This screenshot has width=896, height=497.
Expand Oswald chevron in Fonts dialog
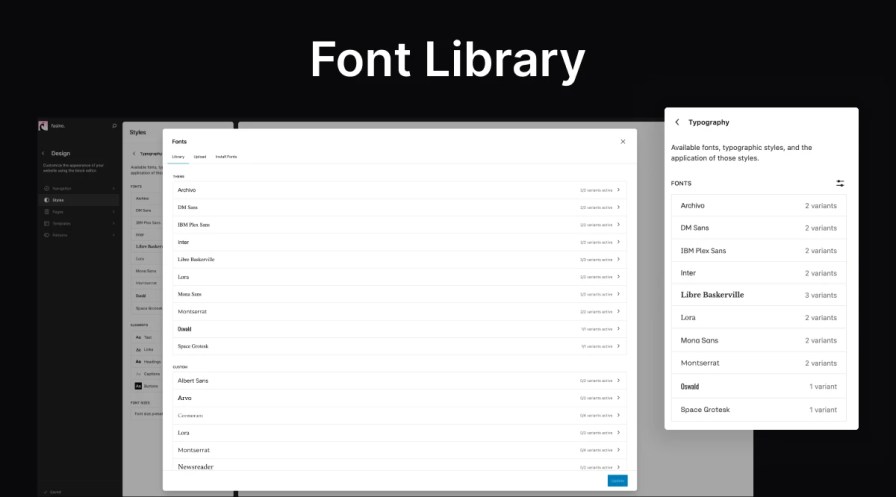pos(618,328)
